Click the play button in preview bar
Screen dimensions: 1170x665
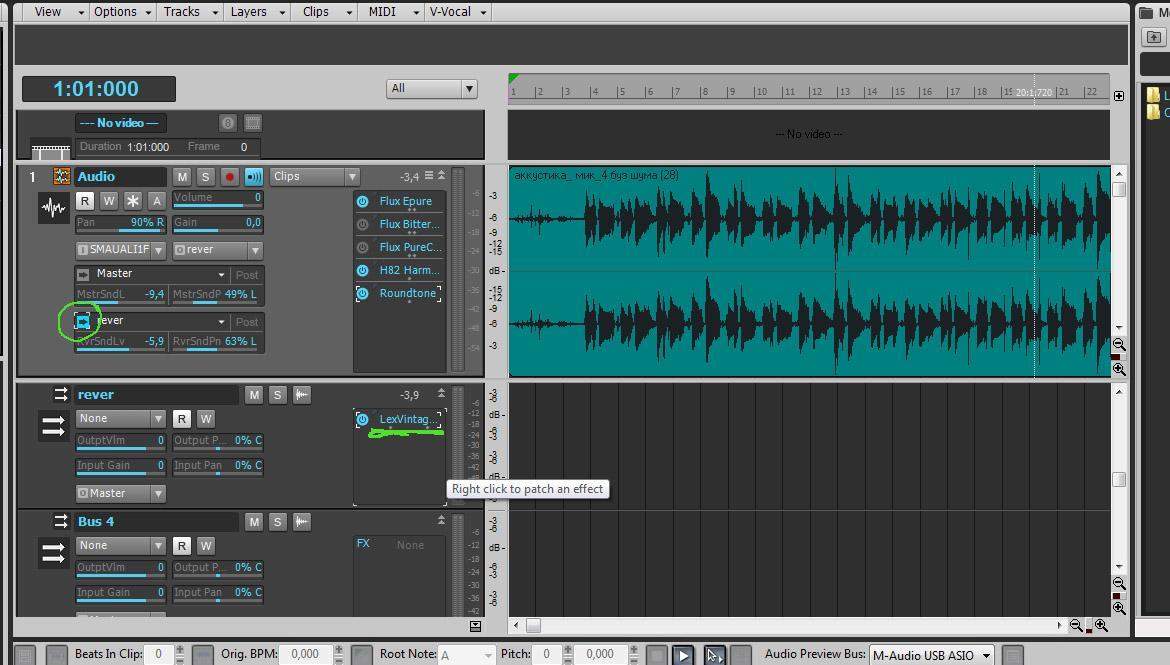[683, 655]
